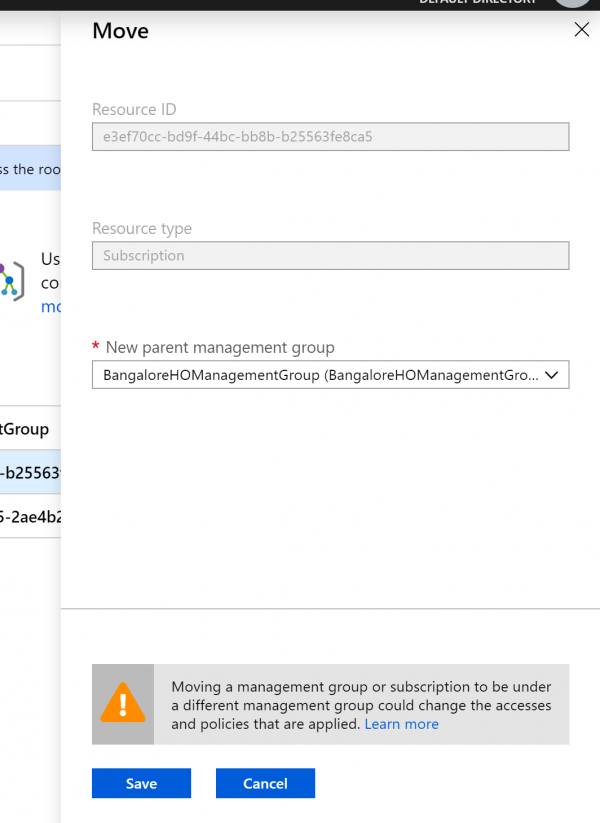
Task: Click the Resource type Subscription field
Action: pos(330,256)
